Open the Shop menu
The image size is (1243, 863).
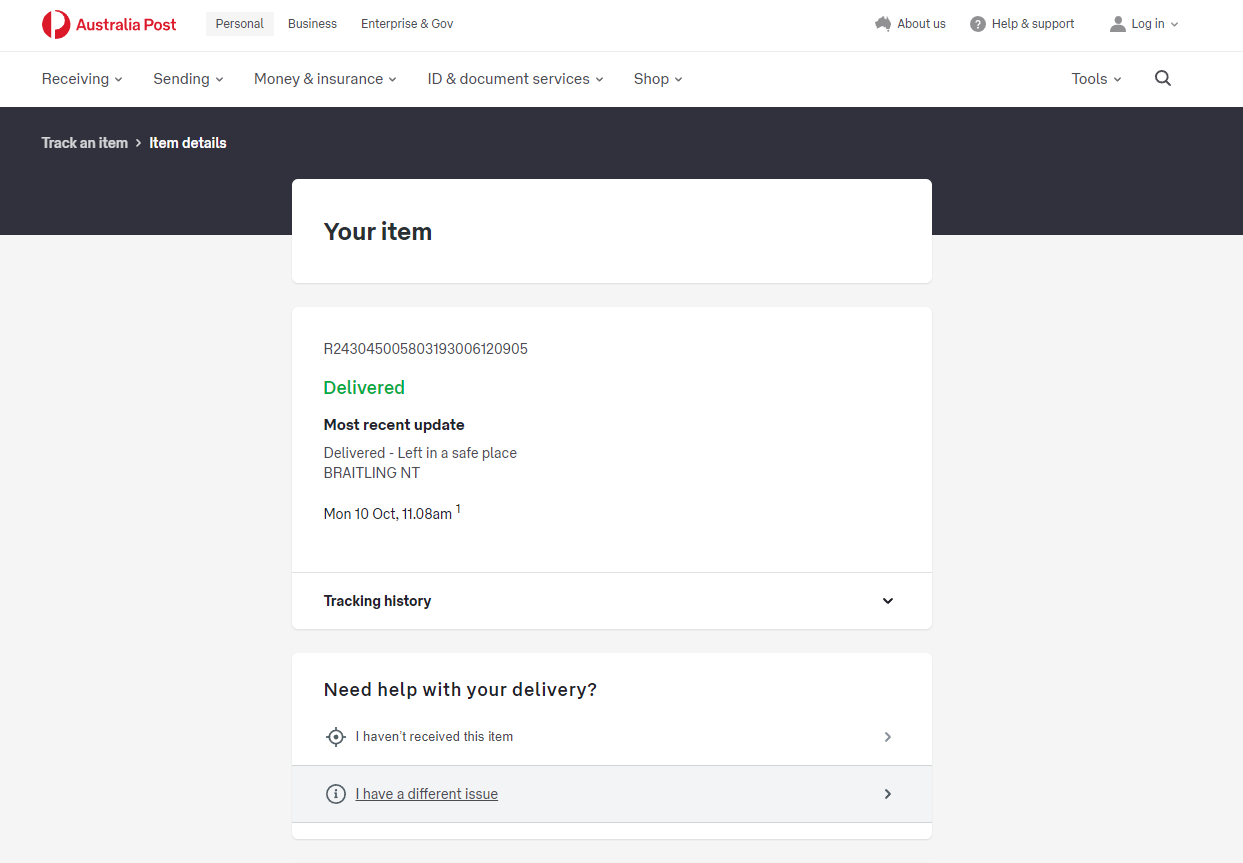(x=657, y=79)
